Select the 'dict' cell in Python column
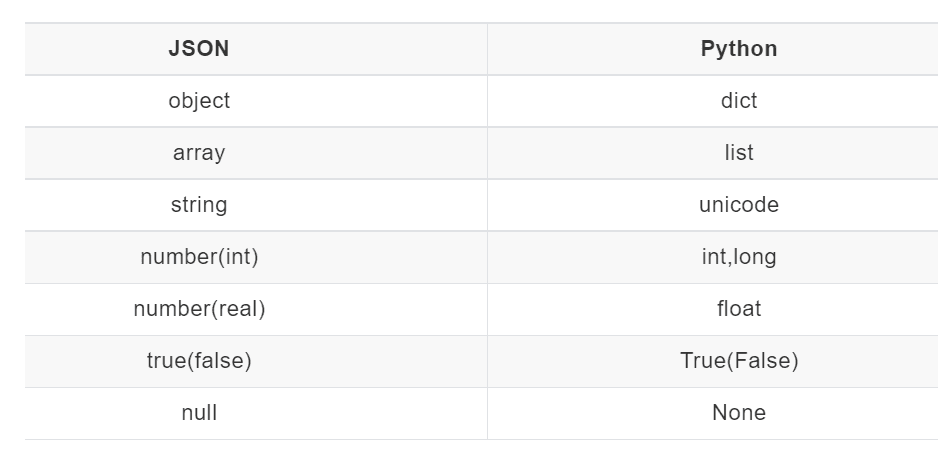 (x=739, y=101)
